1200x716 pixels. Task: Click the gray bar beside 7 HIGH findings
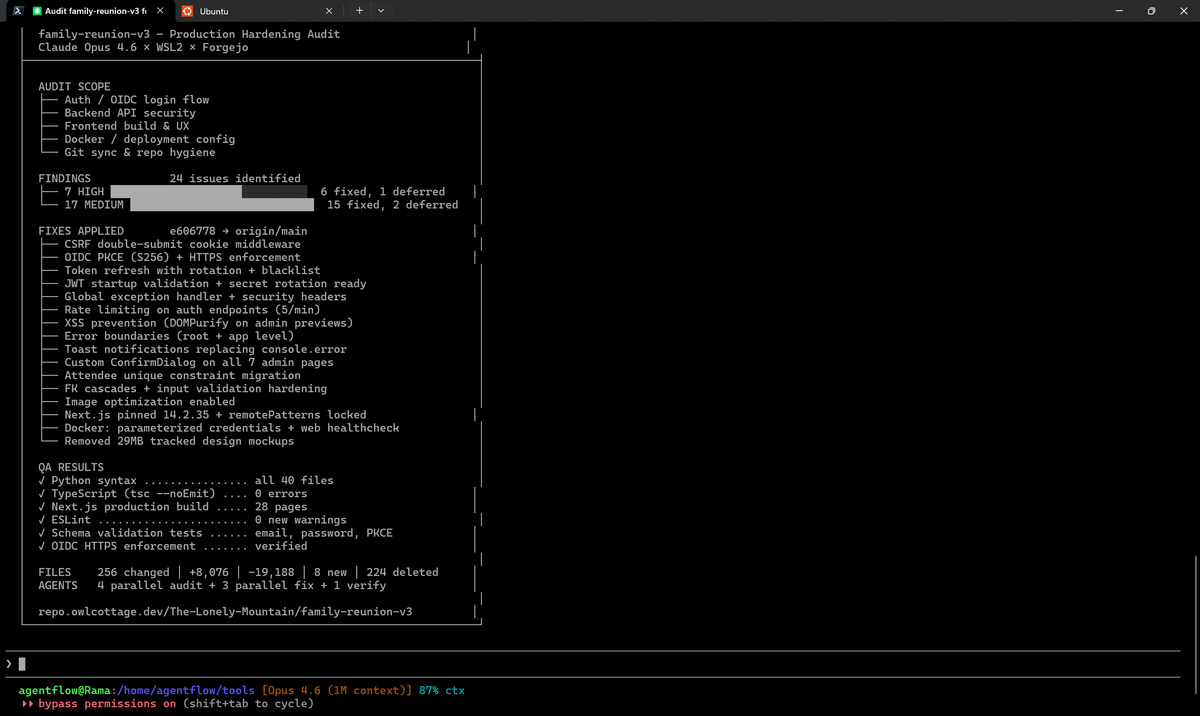(x=208, y=191)
